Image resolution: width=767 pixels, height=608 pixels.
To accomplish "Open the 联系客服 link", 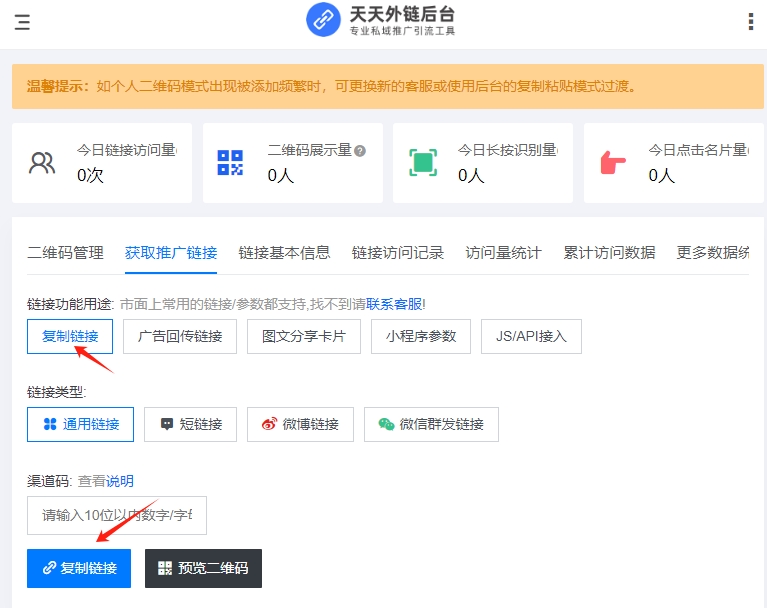I will (x=394, y=303).
